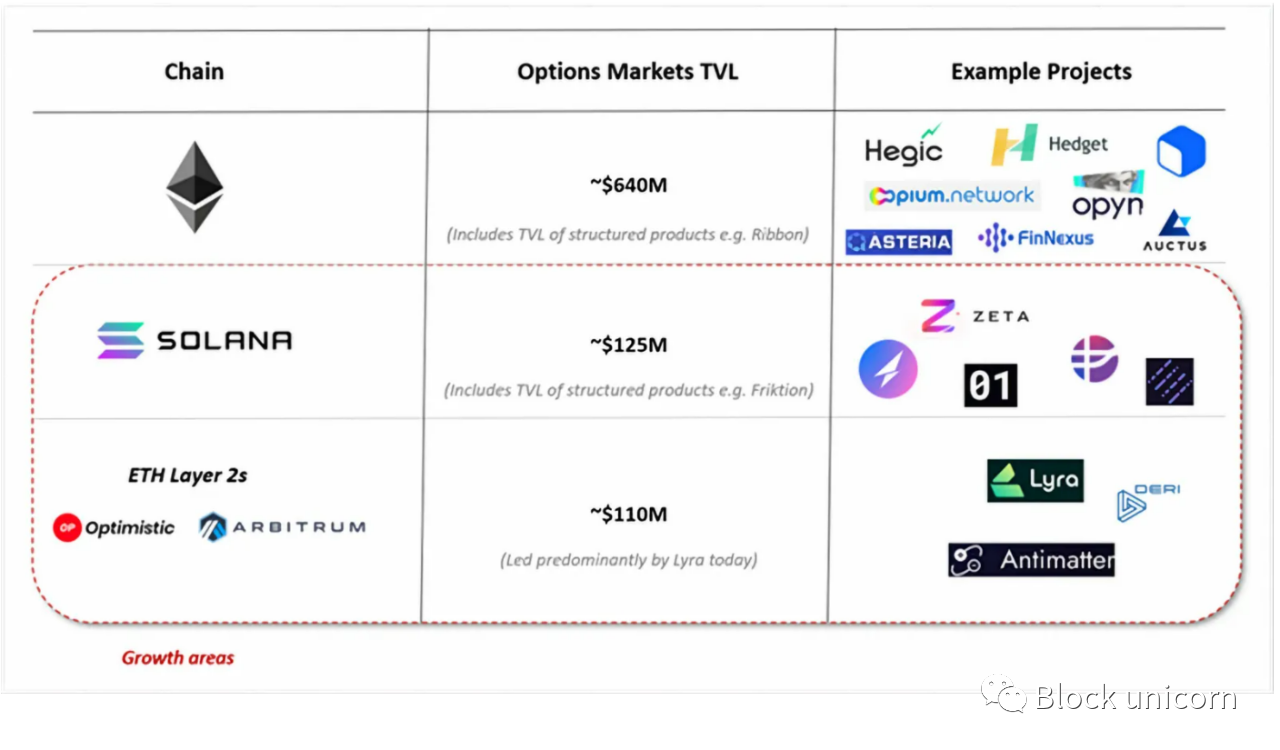This screenshot has width=1280, height=750.
Task: Click the Options Markets TVL header
Action: (x=628, y=72)
